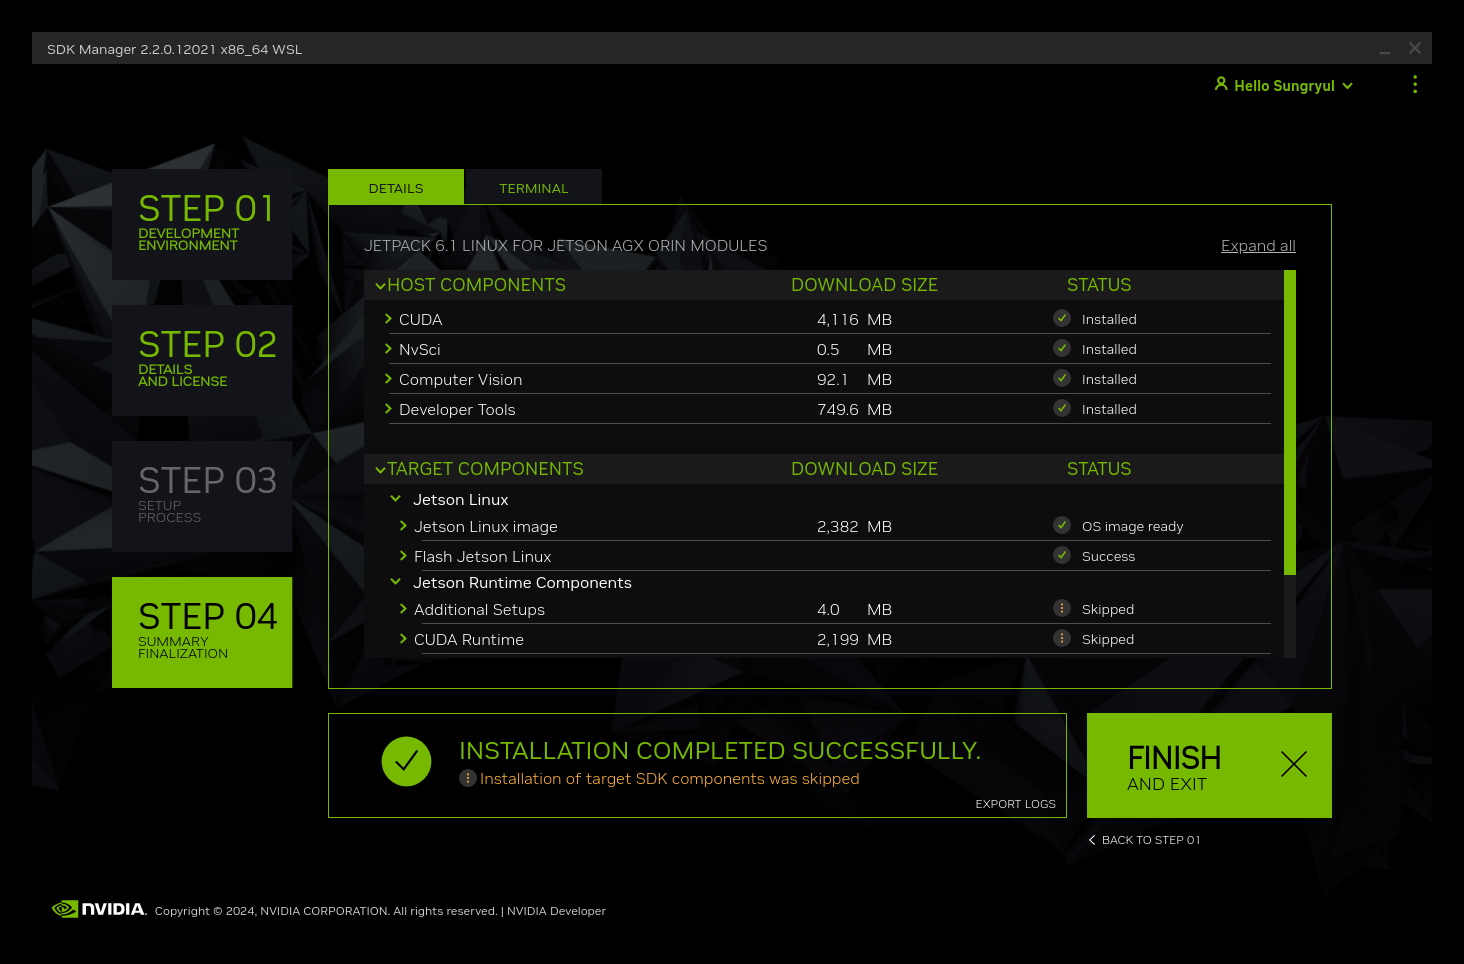Click the target SDK components skipped warning text
Image resolution: width=1464 pixels, height=964 pixels.
[670, 779]
